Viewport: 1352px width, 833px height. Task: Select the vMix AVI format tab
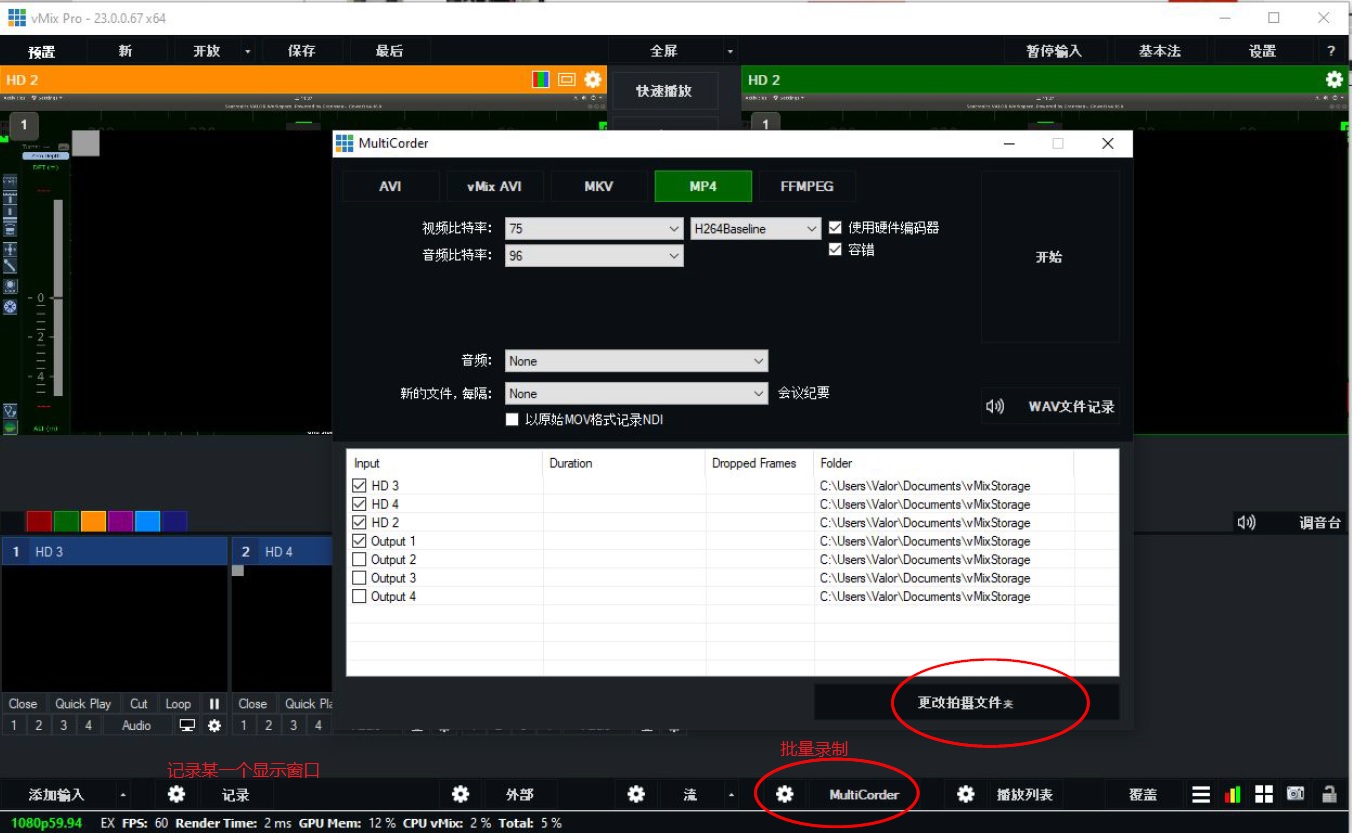(494, 186)
